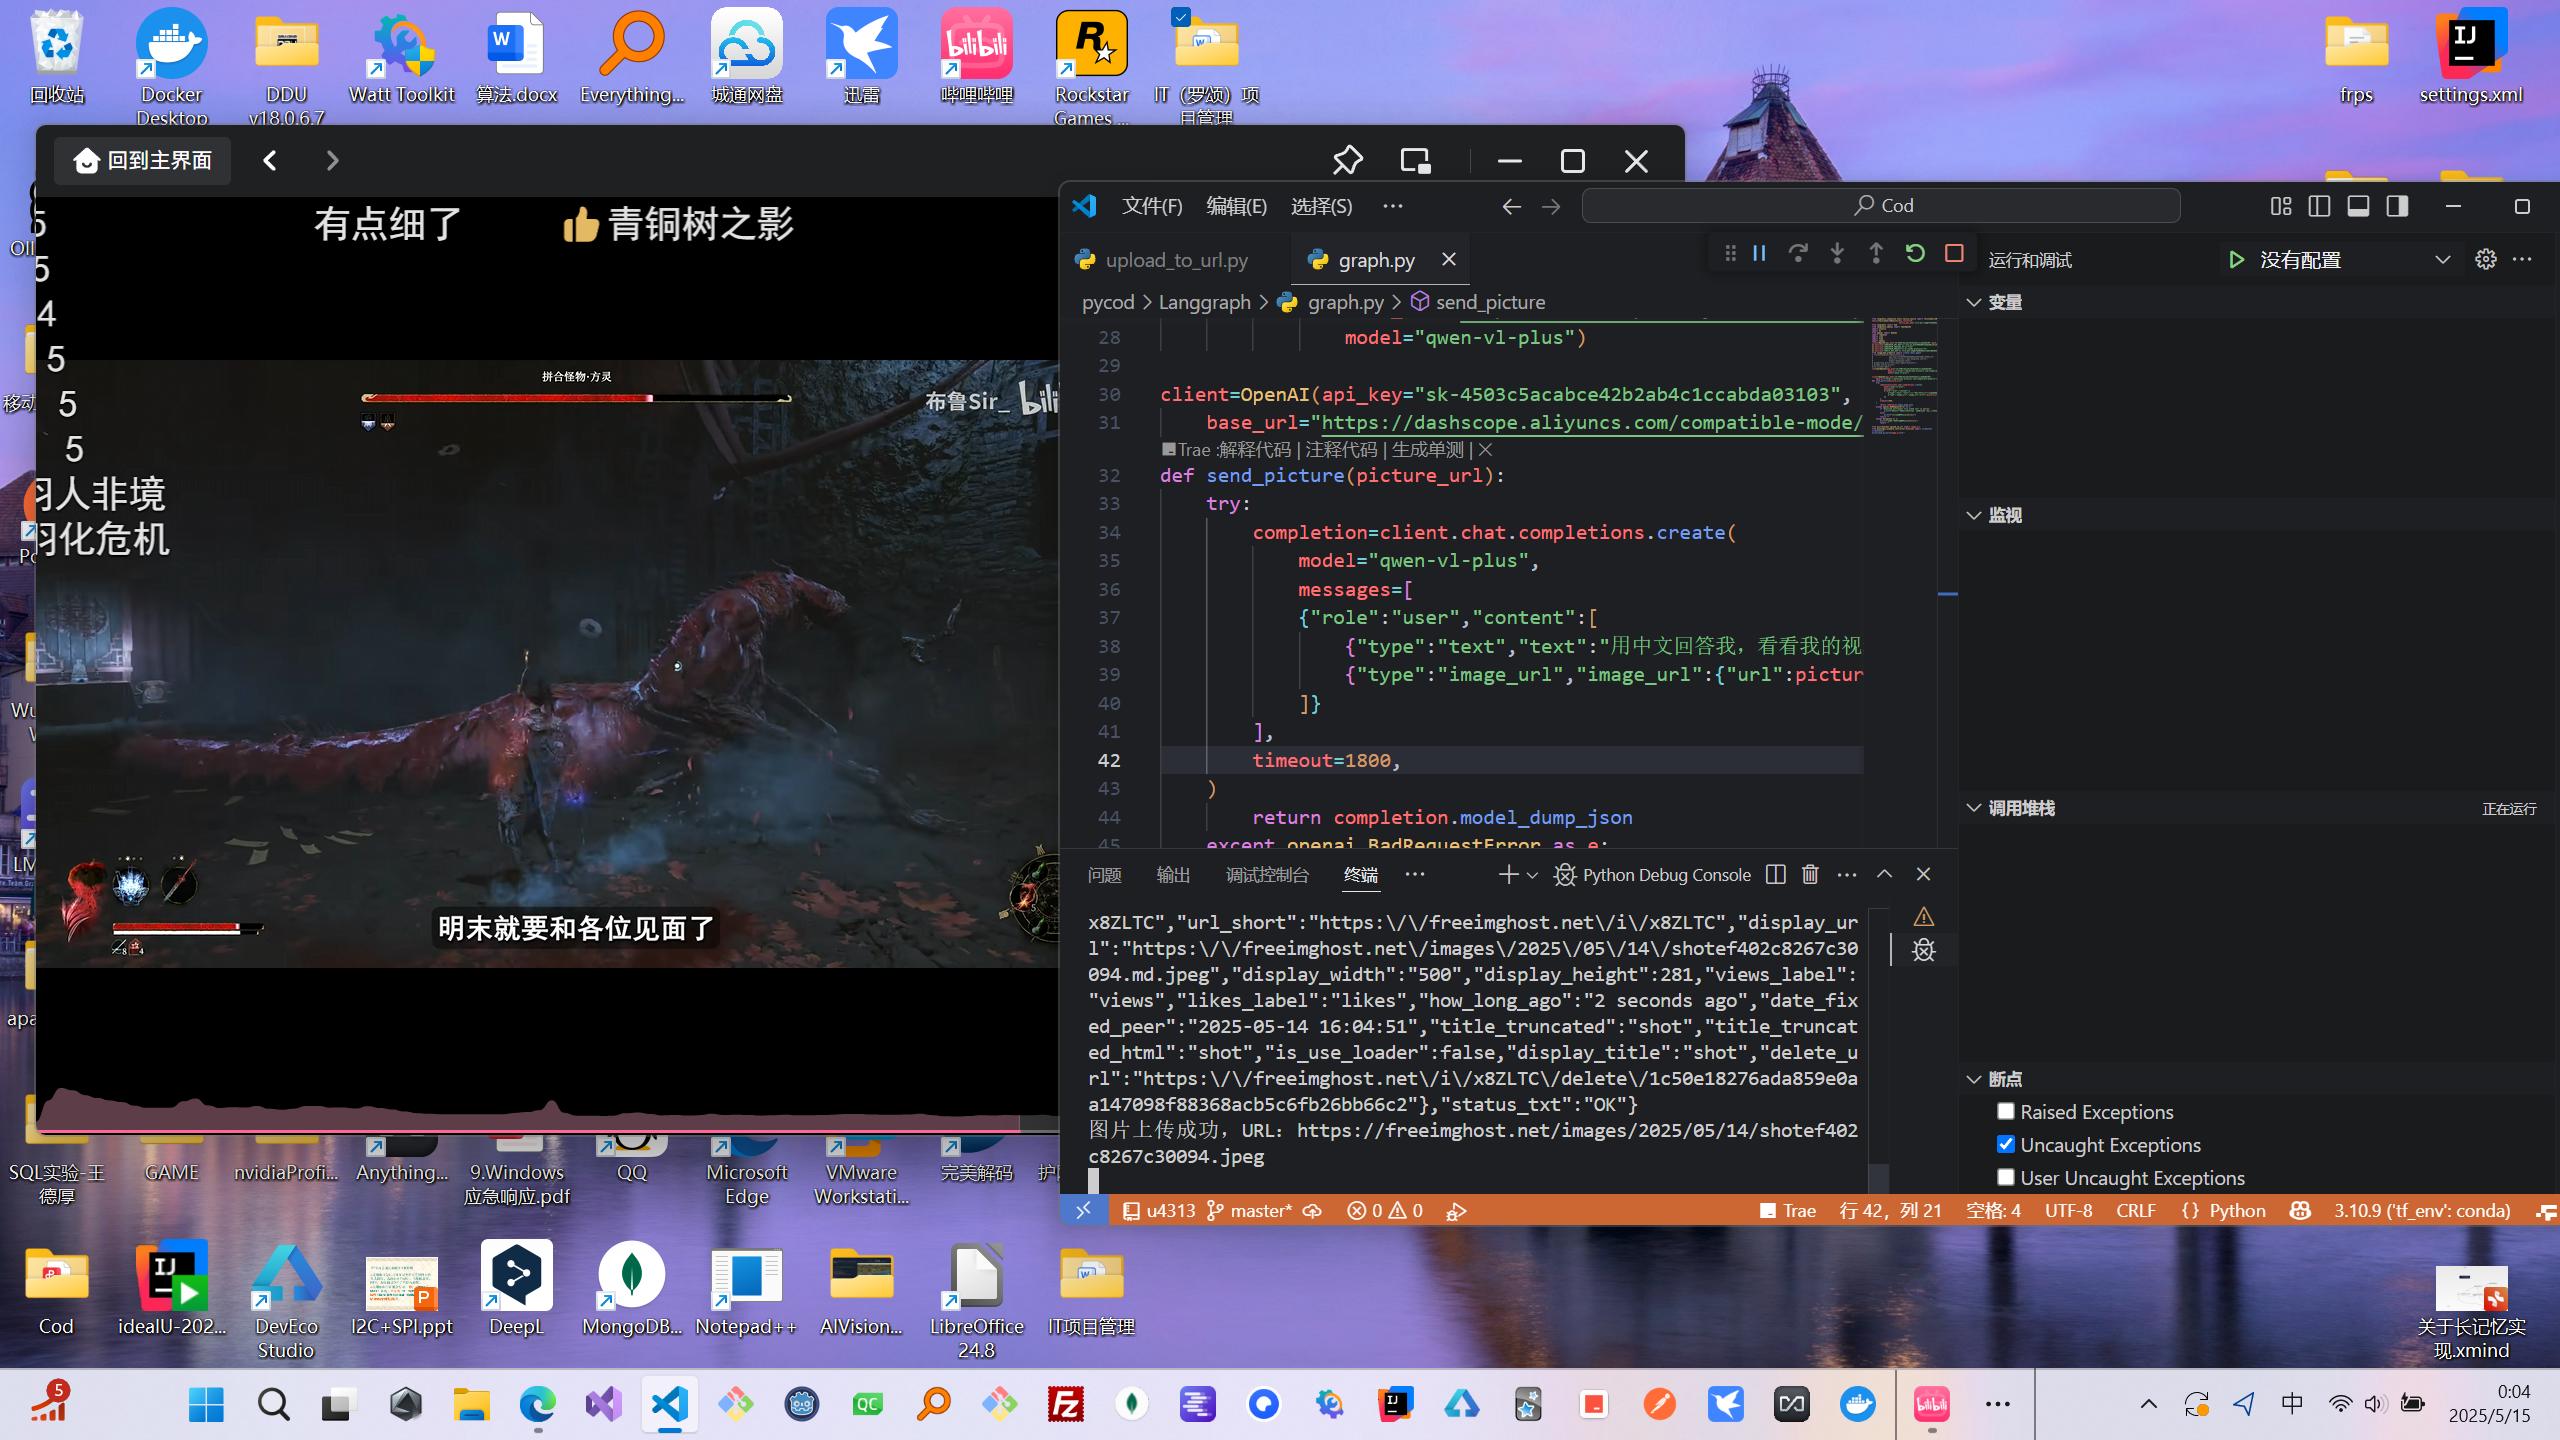Click the 解释代码 Trae code lens link
Viewport: 2560px width, 1440px height.
(1255, 450)
